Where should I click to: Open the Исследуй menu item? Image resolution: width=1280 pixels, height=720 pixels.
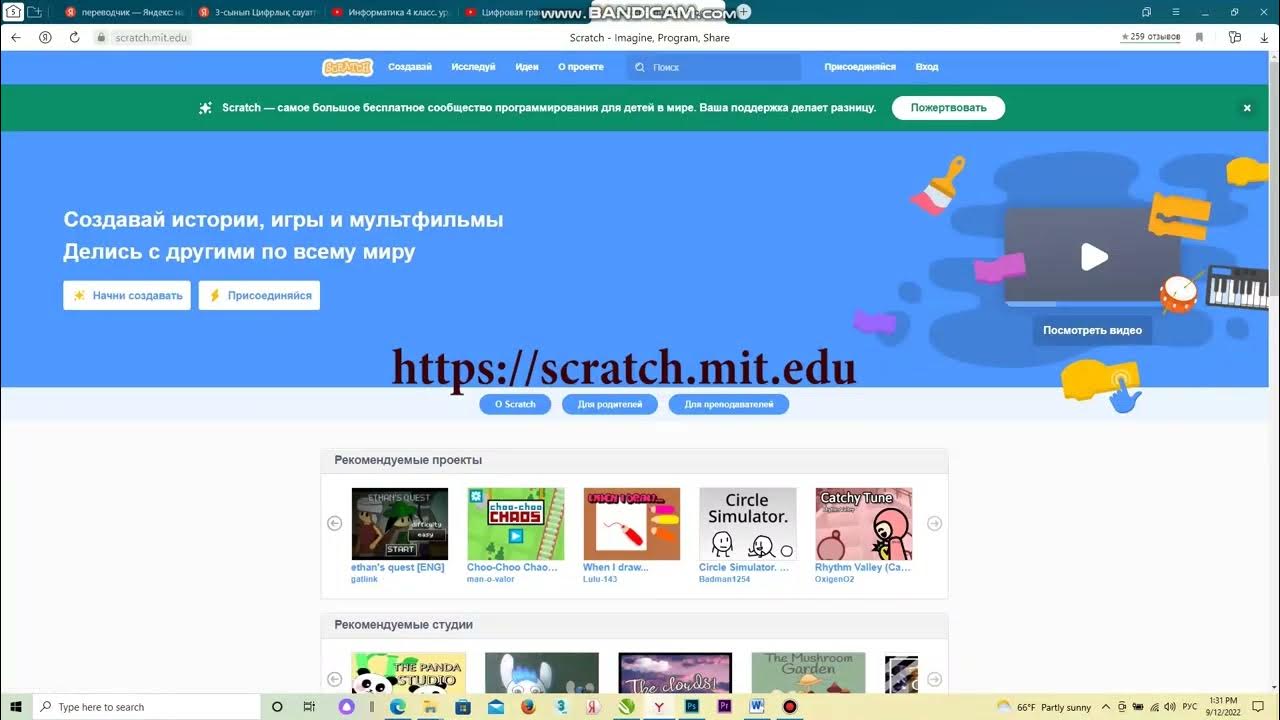pos(473,67)
